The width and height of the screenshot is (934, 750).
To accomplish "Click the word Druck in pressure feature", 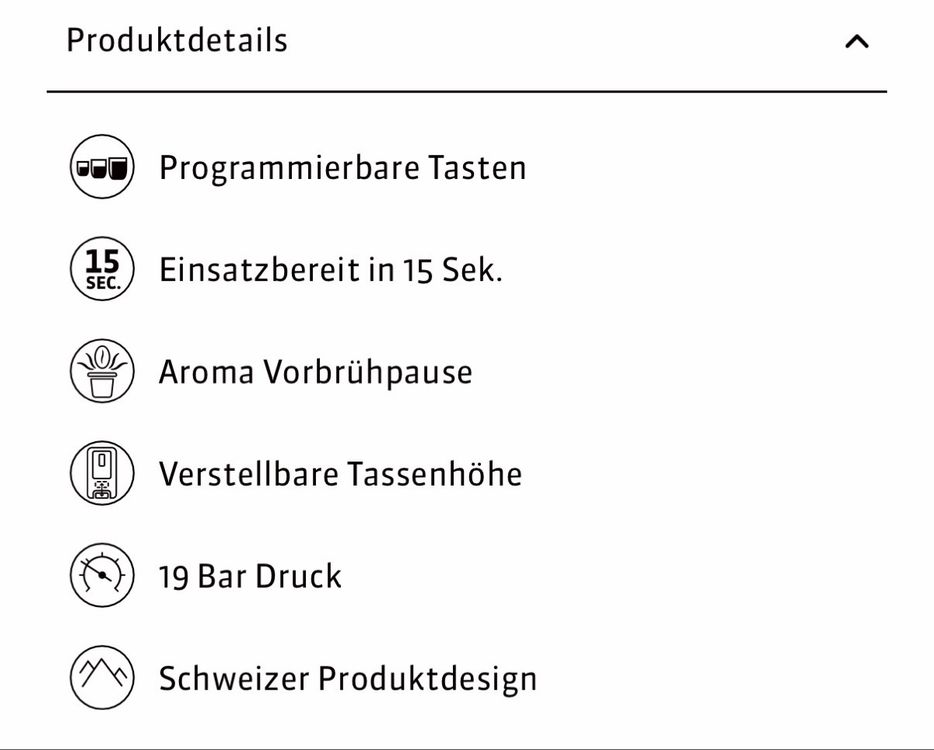I will (299, 577).
